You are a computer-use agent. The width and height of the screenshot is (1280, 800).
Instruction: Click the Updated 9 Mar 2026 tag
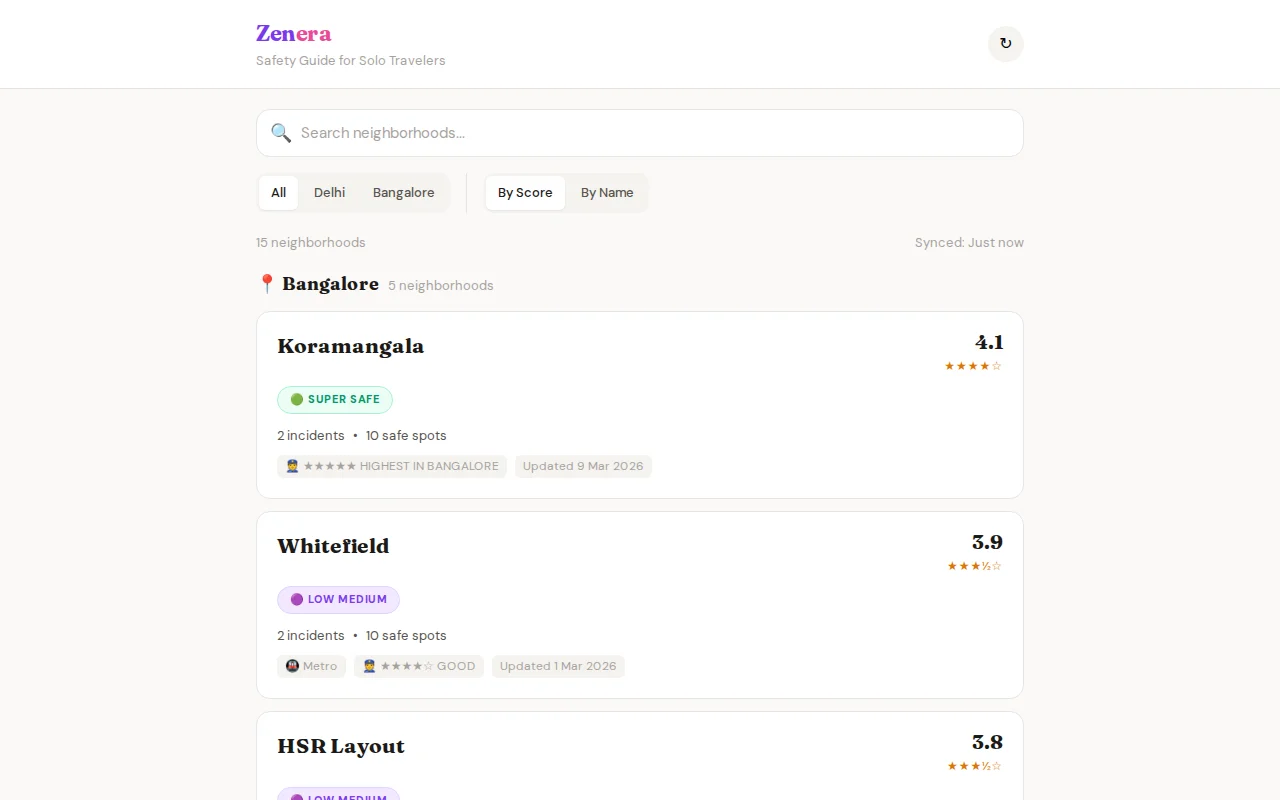583,466
